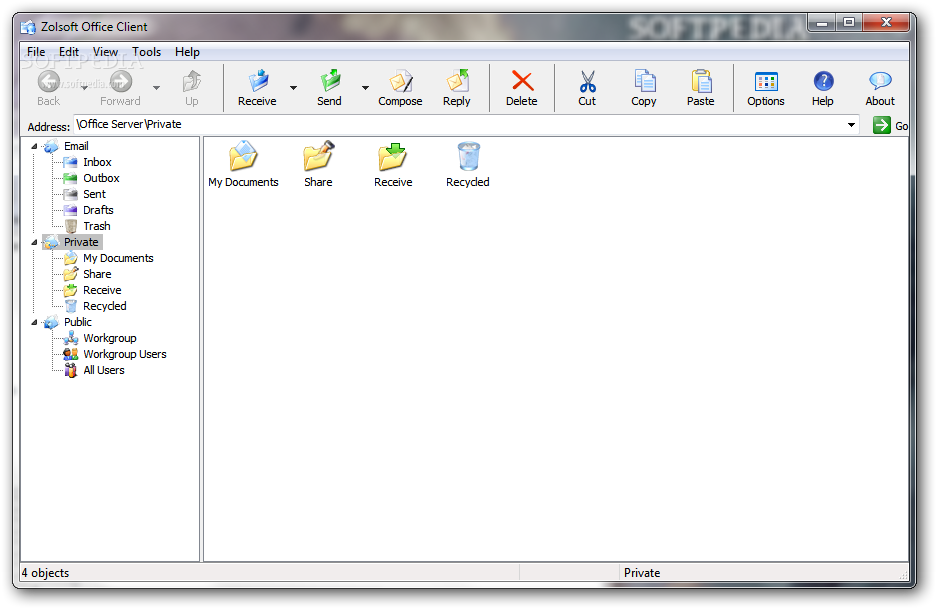This screenshot has width=937, height=609.
Task: Select My Documents in the tree
Action: (118, 258)
